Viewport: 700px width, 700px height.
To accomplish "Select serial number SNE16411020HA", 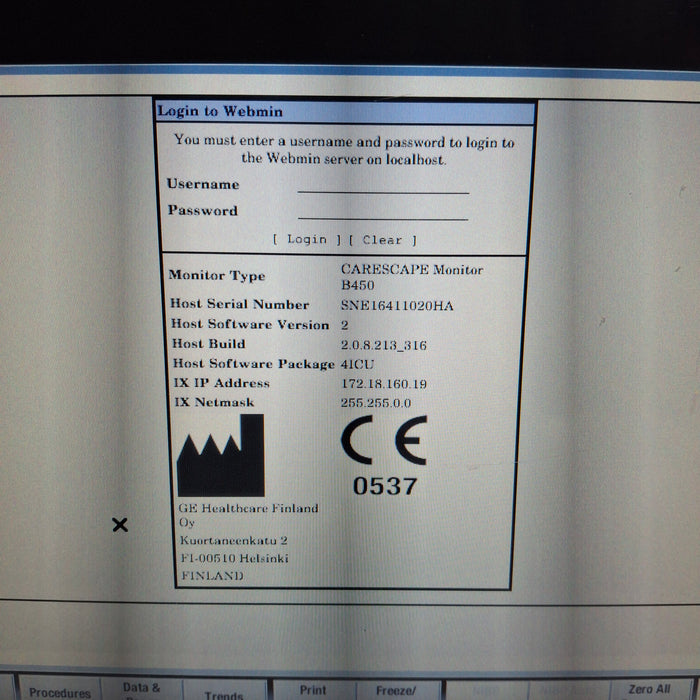I will pyautogui.click(x=397, y=306).
